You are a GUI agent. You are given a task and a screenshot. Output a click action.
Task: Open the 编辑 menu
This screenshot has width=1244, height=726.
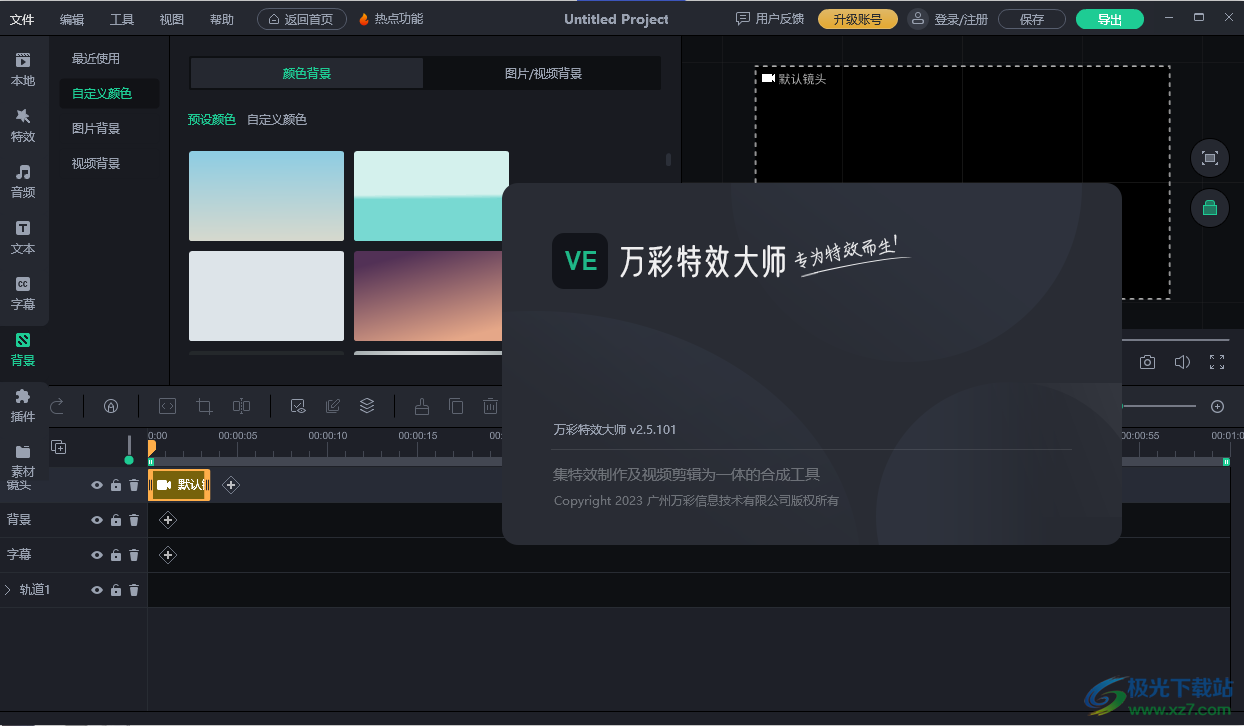point(72,19)
